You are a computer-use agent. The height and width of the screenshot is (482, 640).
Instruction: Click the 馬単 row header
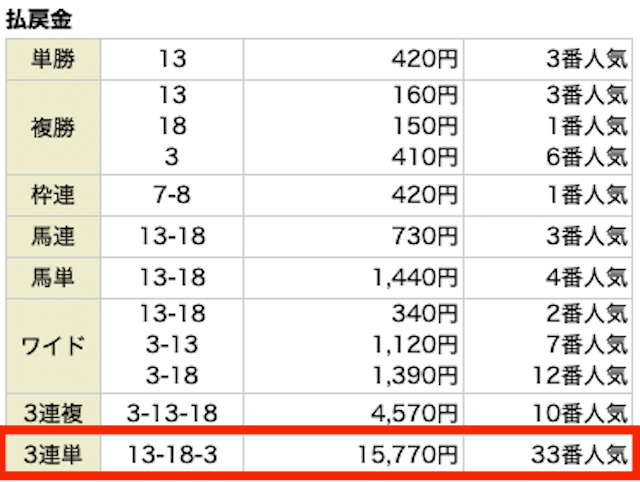click(53, 278)
